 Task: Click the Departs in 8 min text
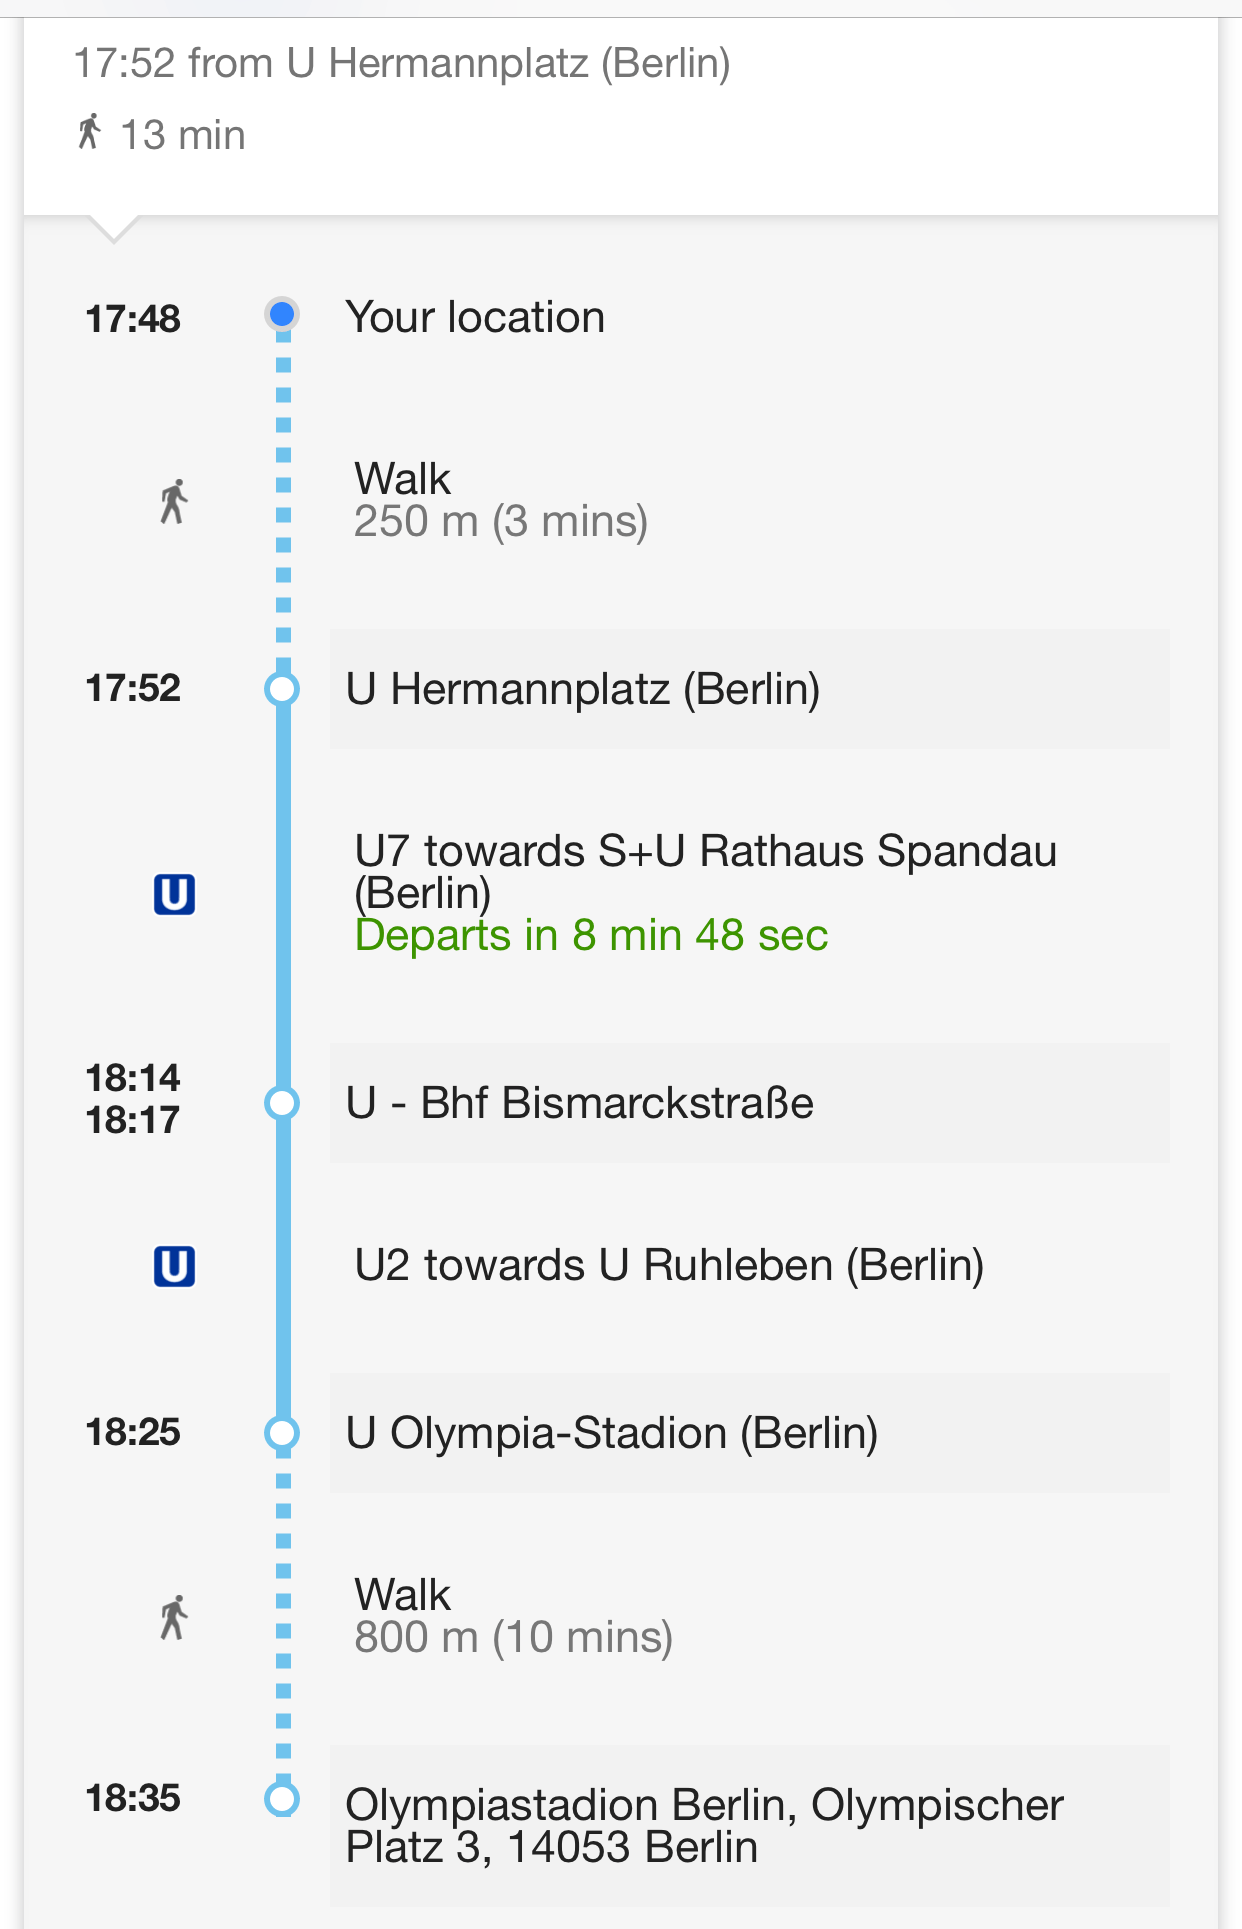pos(591,936)
